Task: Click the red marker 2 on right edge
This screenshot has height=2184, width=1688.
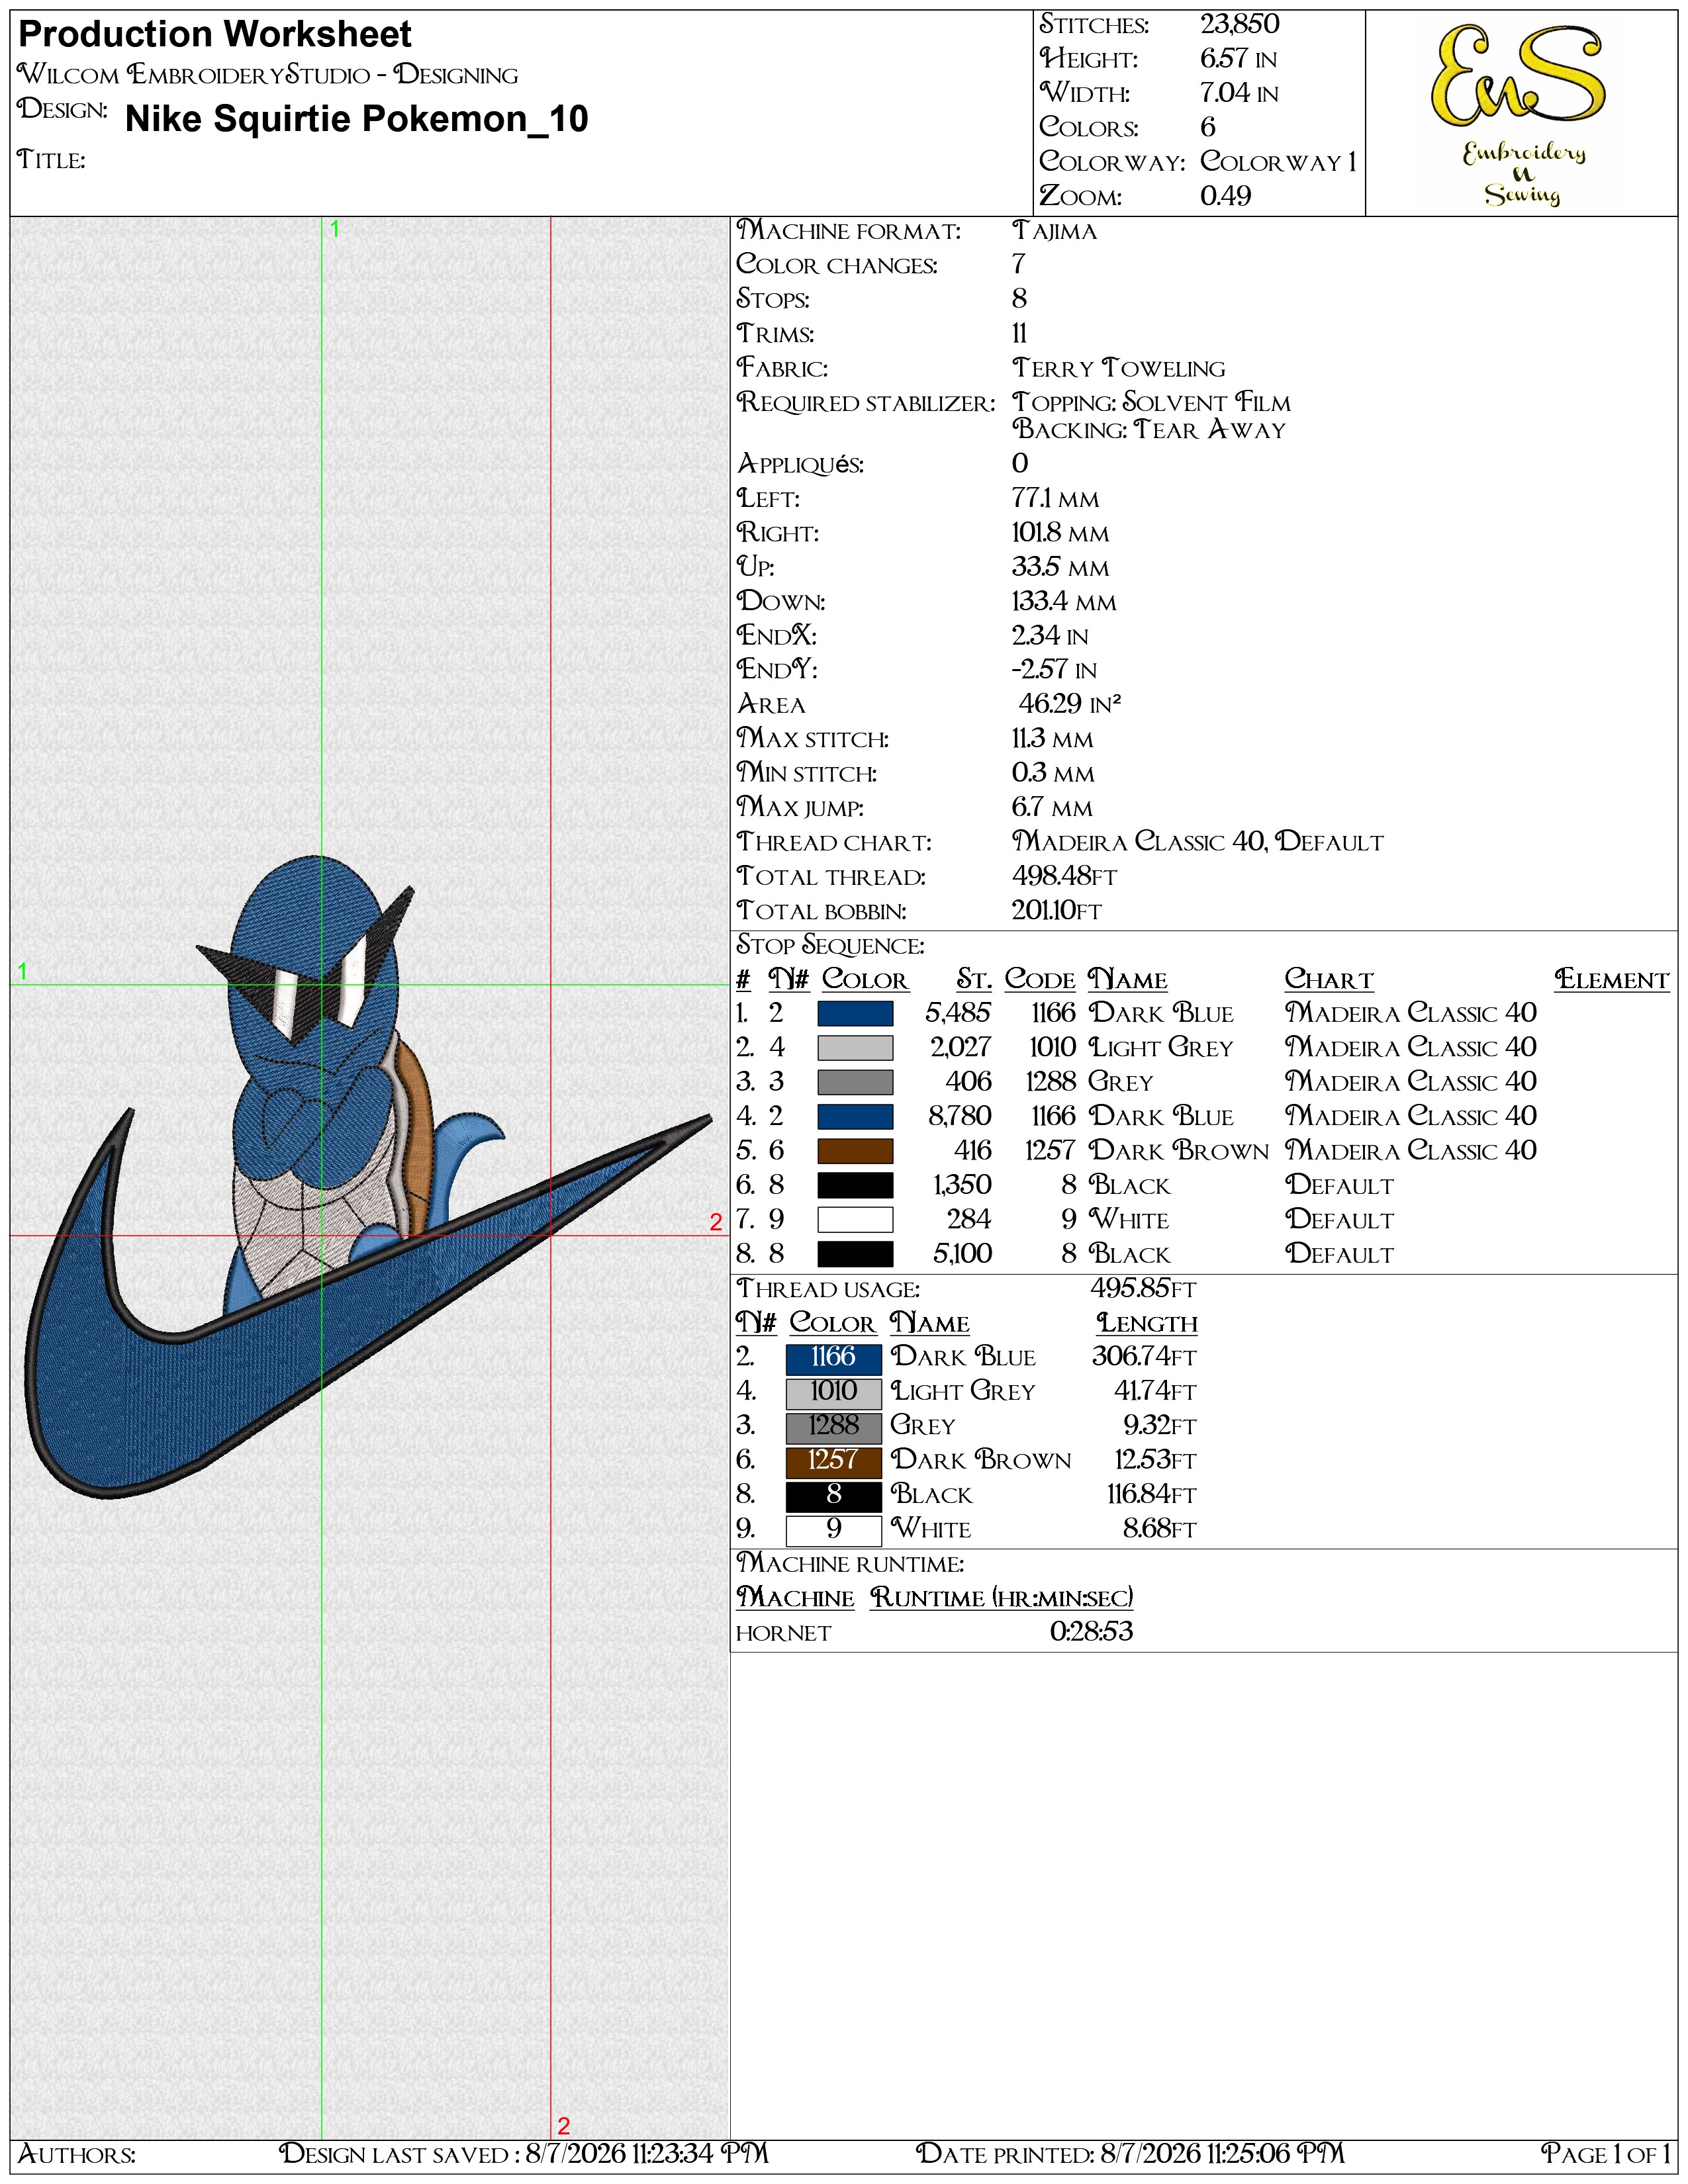Action: [716, 1221]
